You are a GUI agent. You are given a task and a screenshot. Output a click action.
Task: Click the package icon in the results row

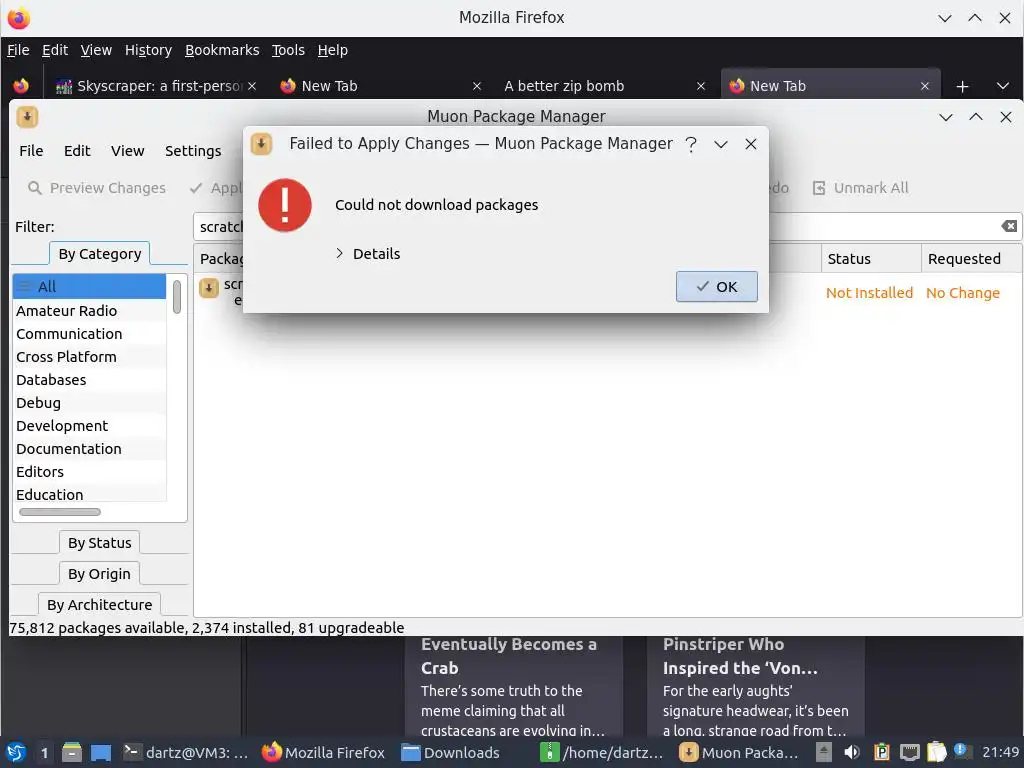[209, 287]
